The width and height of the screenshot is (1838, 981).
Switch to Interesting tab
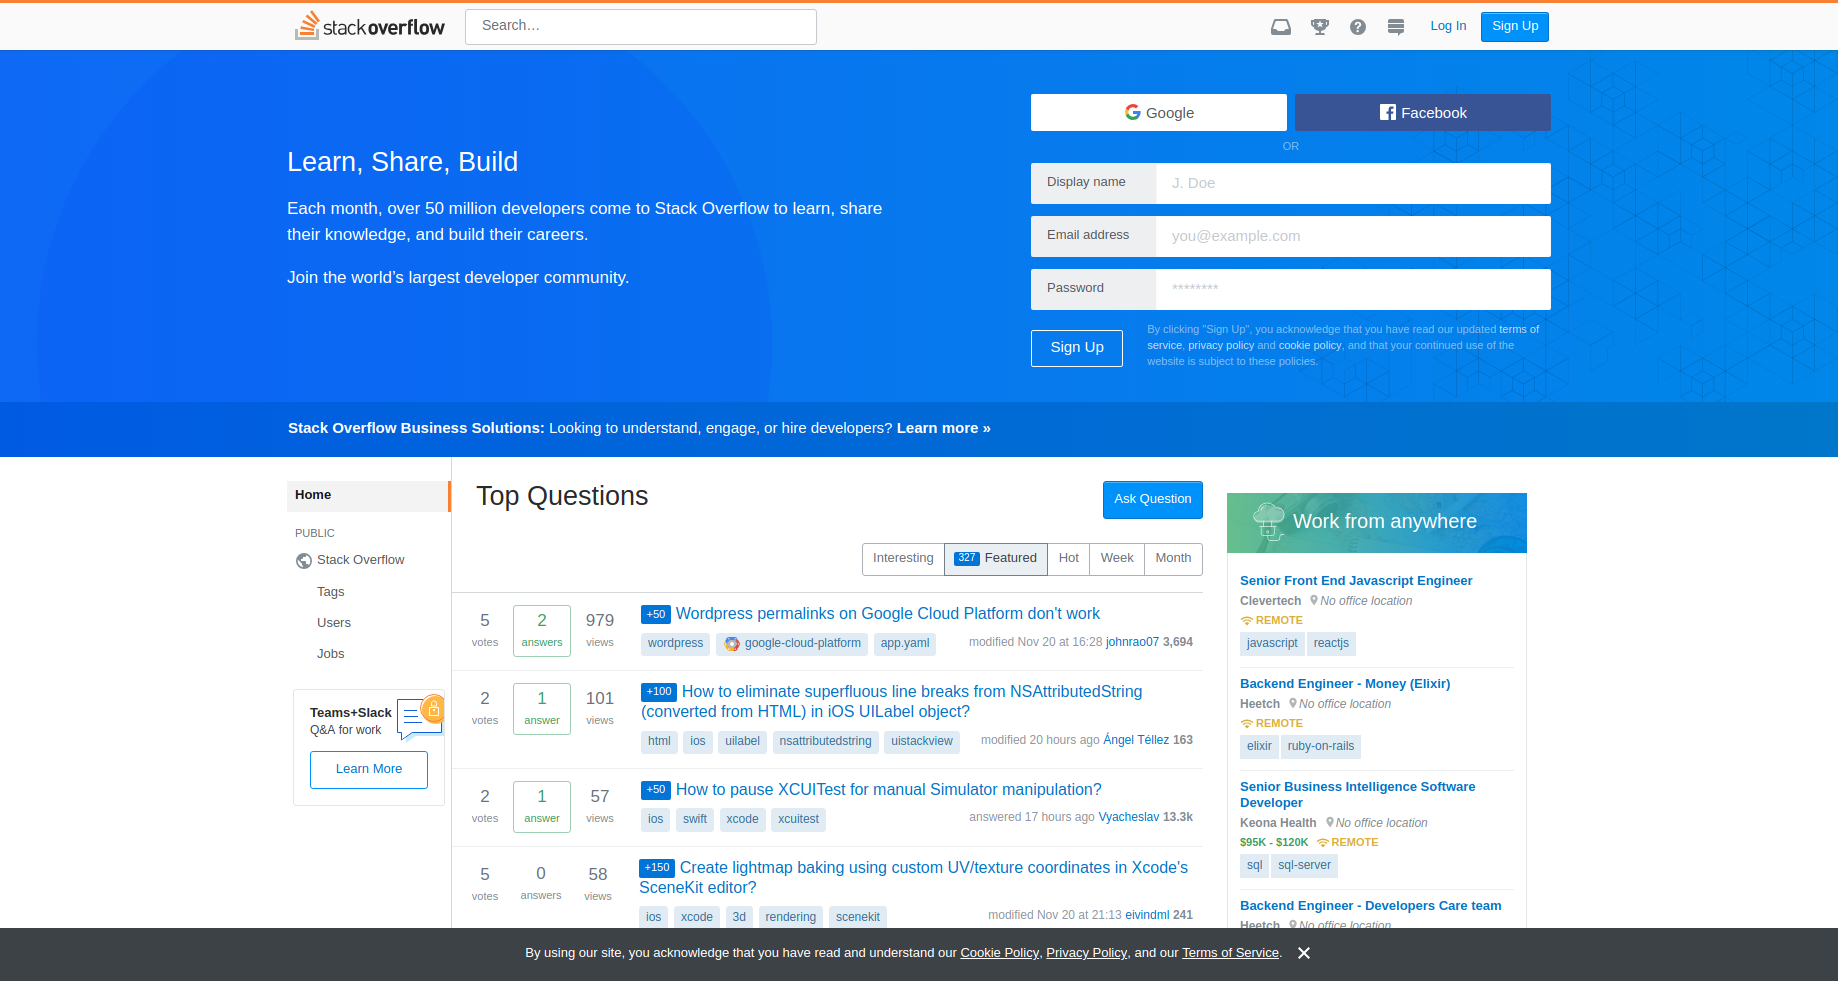[903, 558]
